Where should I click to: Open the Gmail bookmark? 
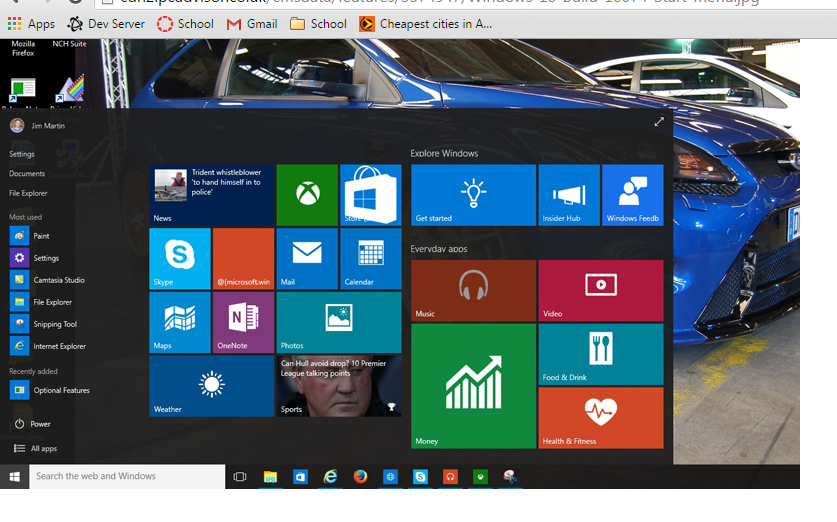tap(252, 24)
